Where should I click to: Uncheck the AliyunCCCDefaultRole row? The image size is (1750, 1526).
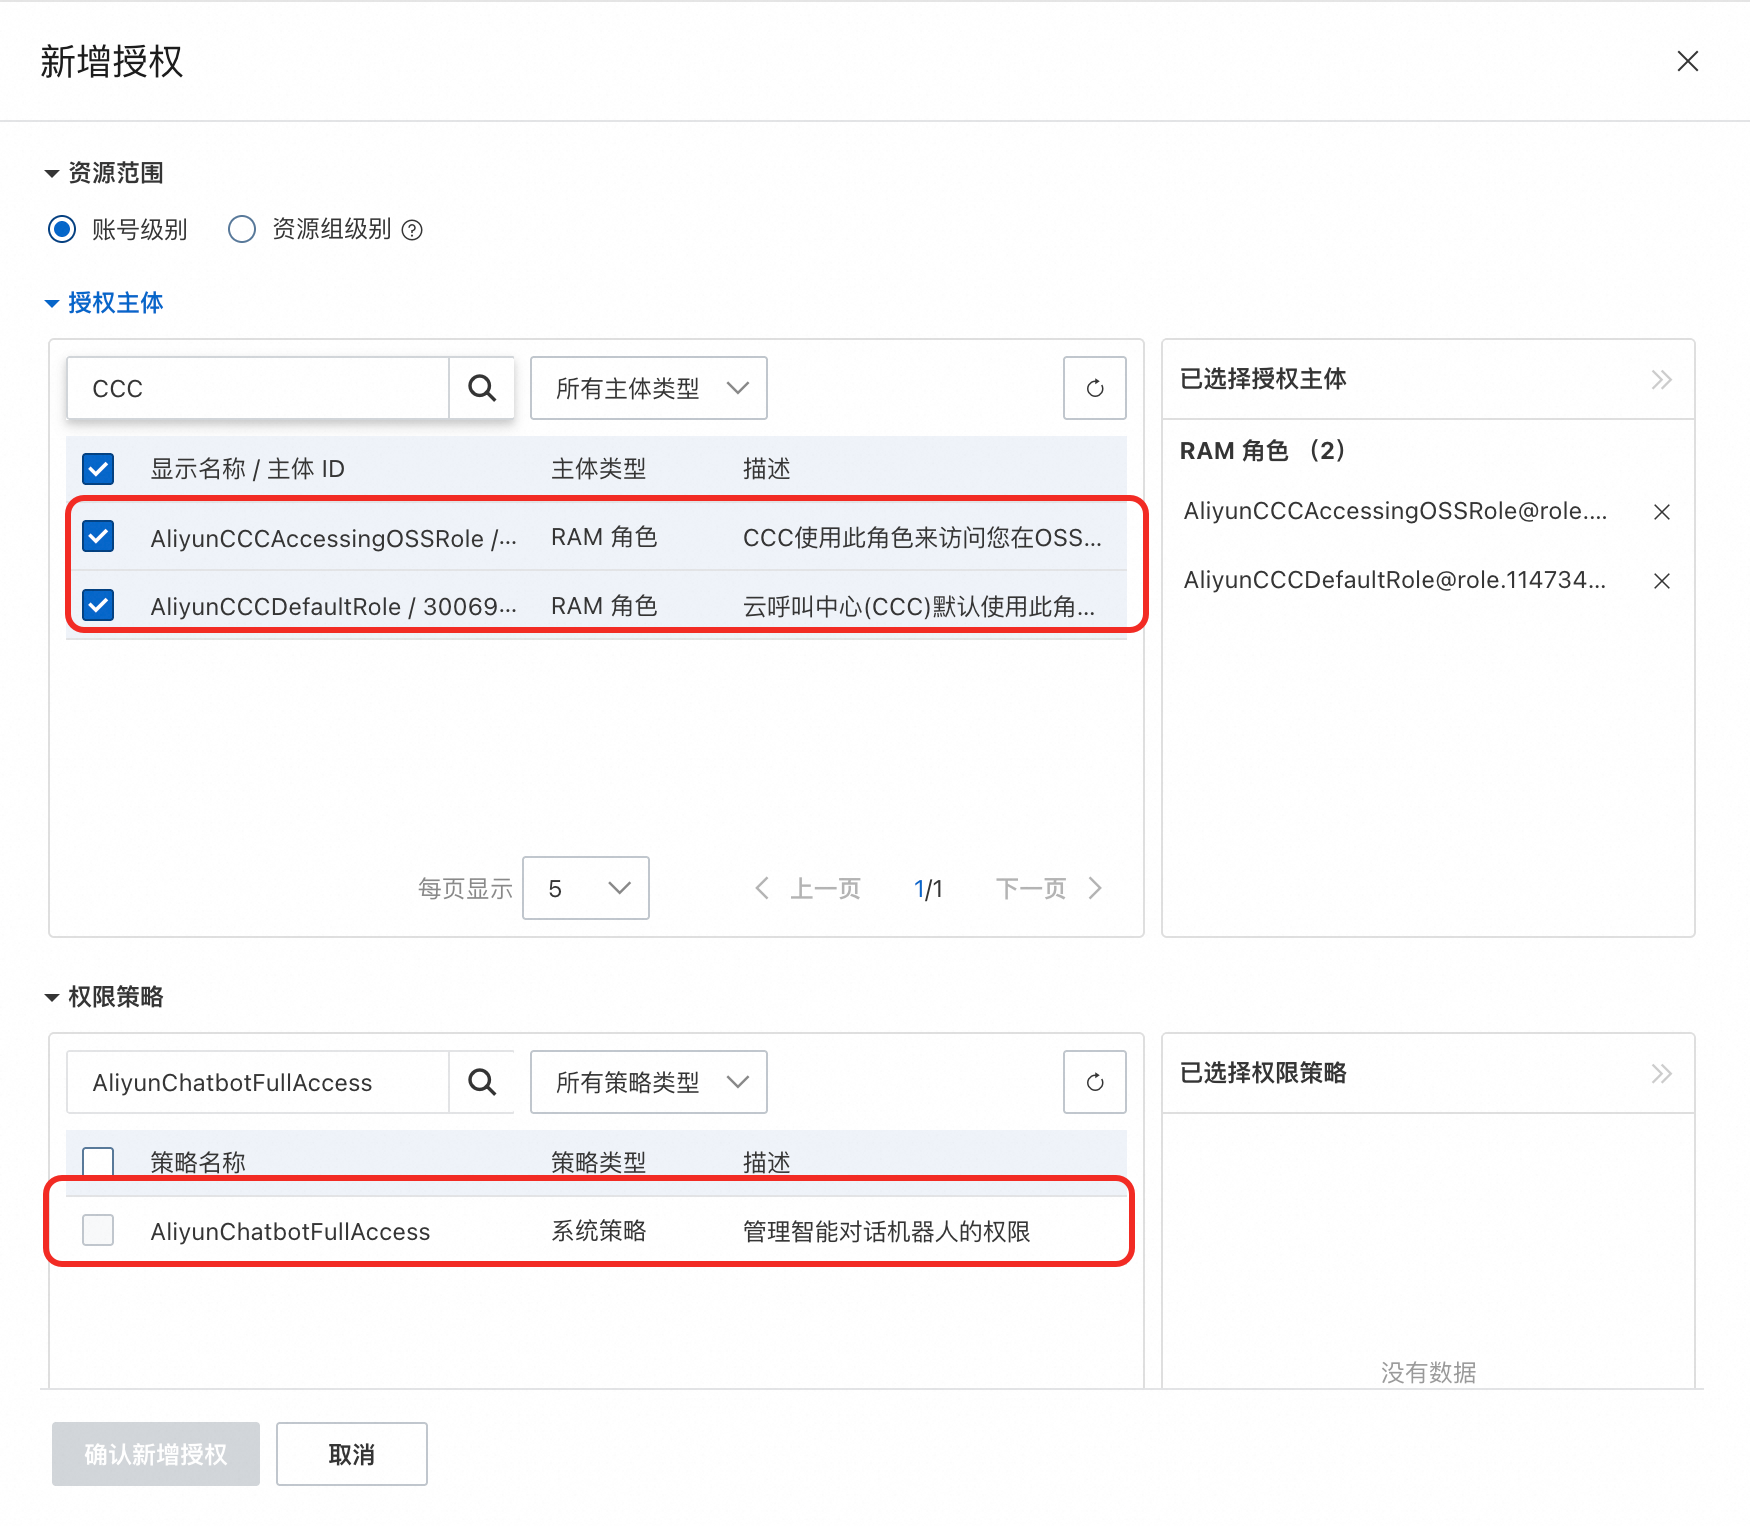(x=98, y=606)
